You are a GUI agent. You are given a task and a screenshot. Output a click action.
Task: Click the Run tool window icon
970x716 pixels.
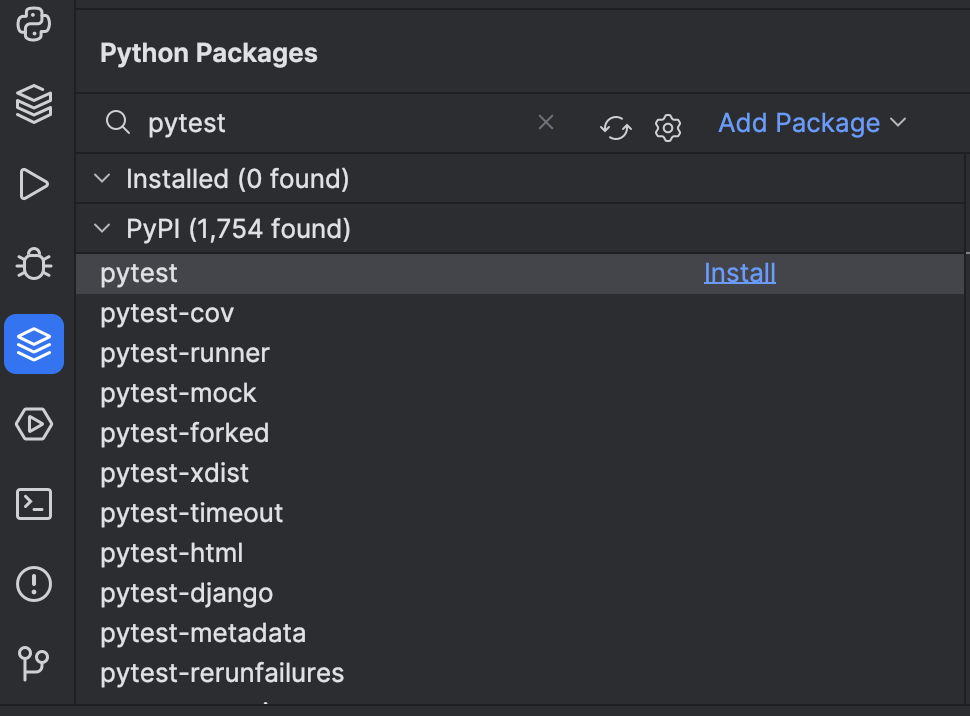(x=35, y=184)
